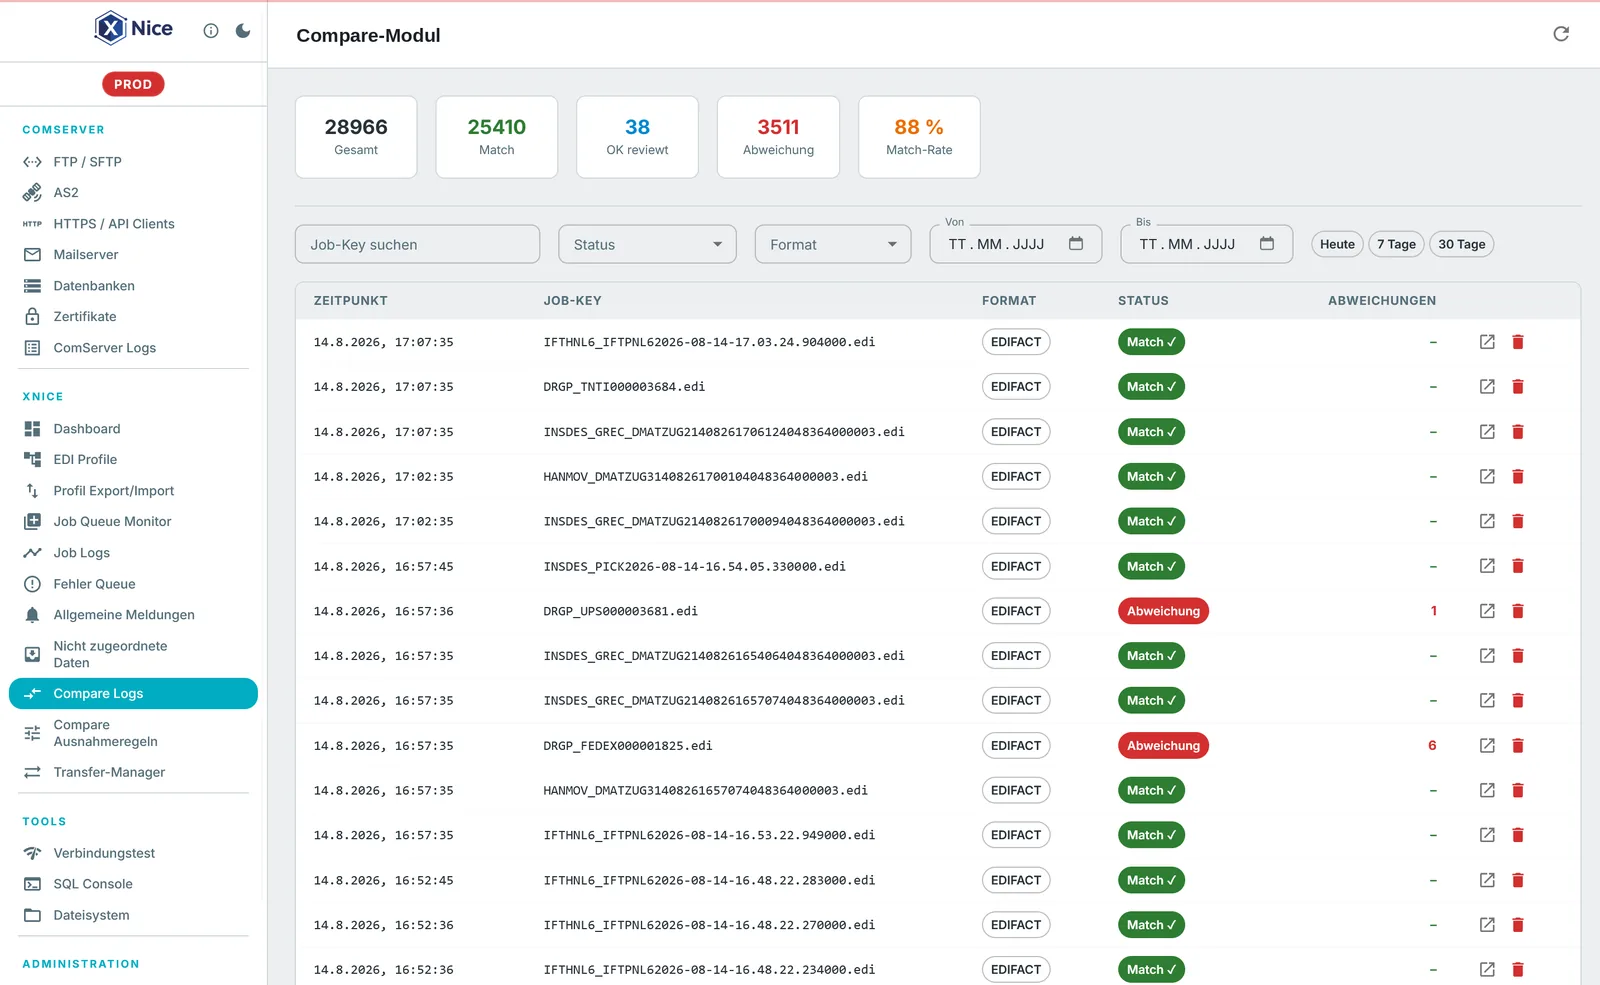The width and height of the screenshot is (1600, 985).
Task: Open details of the DRGP_TNTI000003684.edi row
Action: [1487, 386]
